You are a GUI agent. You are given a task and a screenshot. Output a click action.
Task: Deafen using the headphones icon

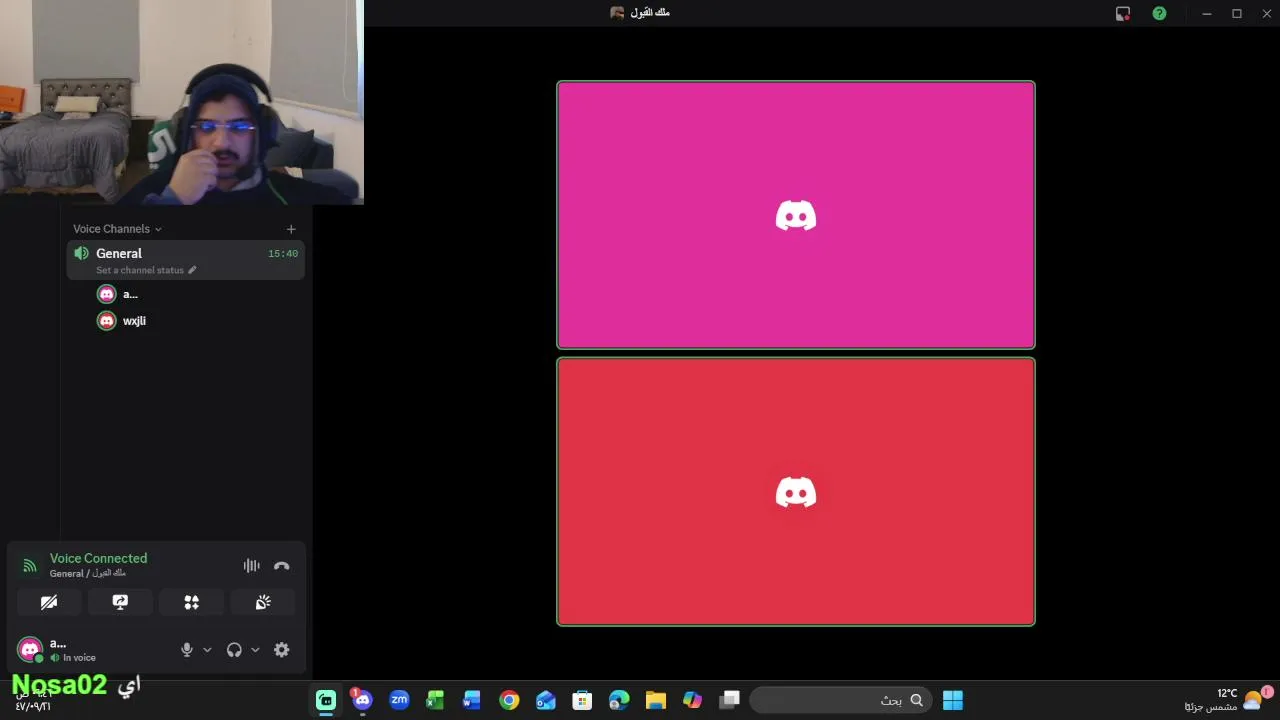point(234,650)
